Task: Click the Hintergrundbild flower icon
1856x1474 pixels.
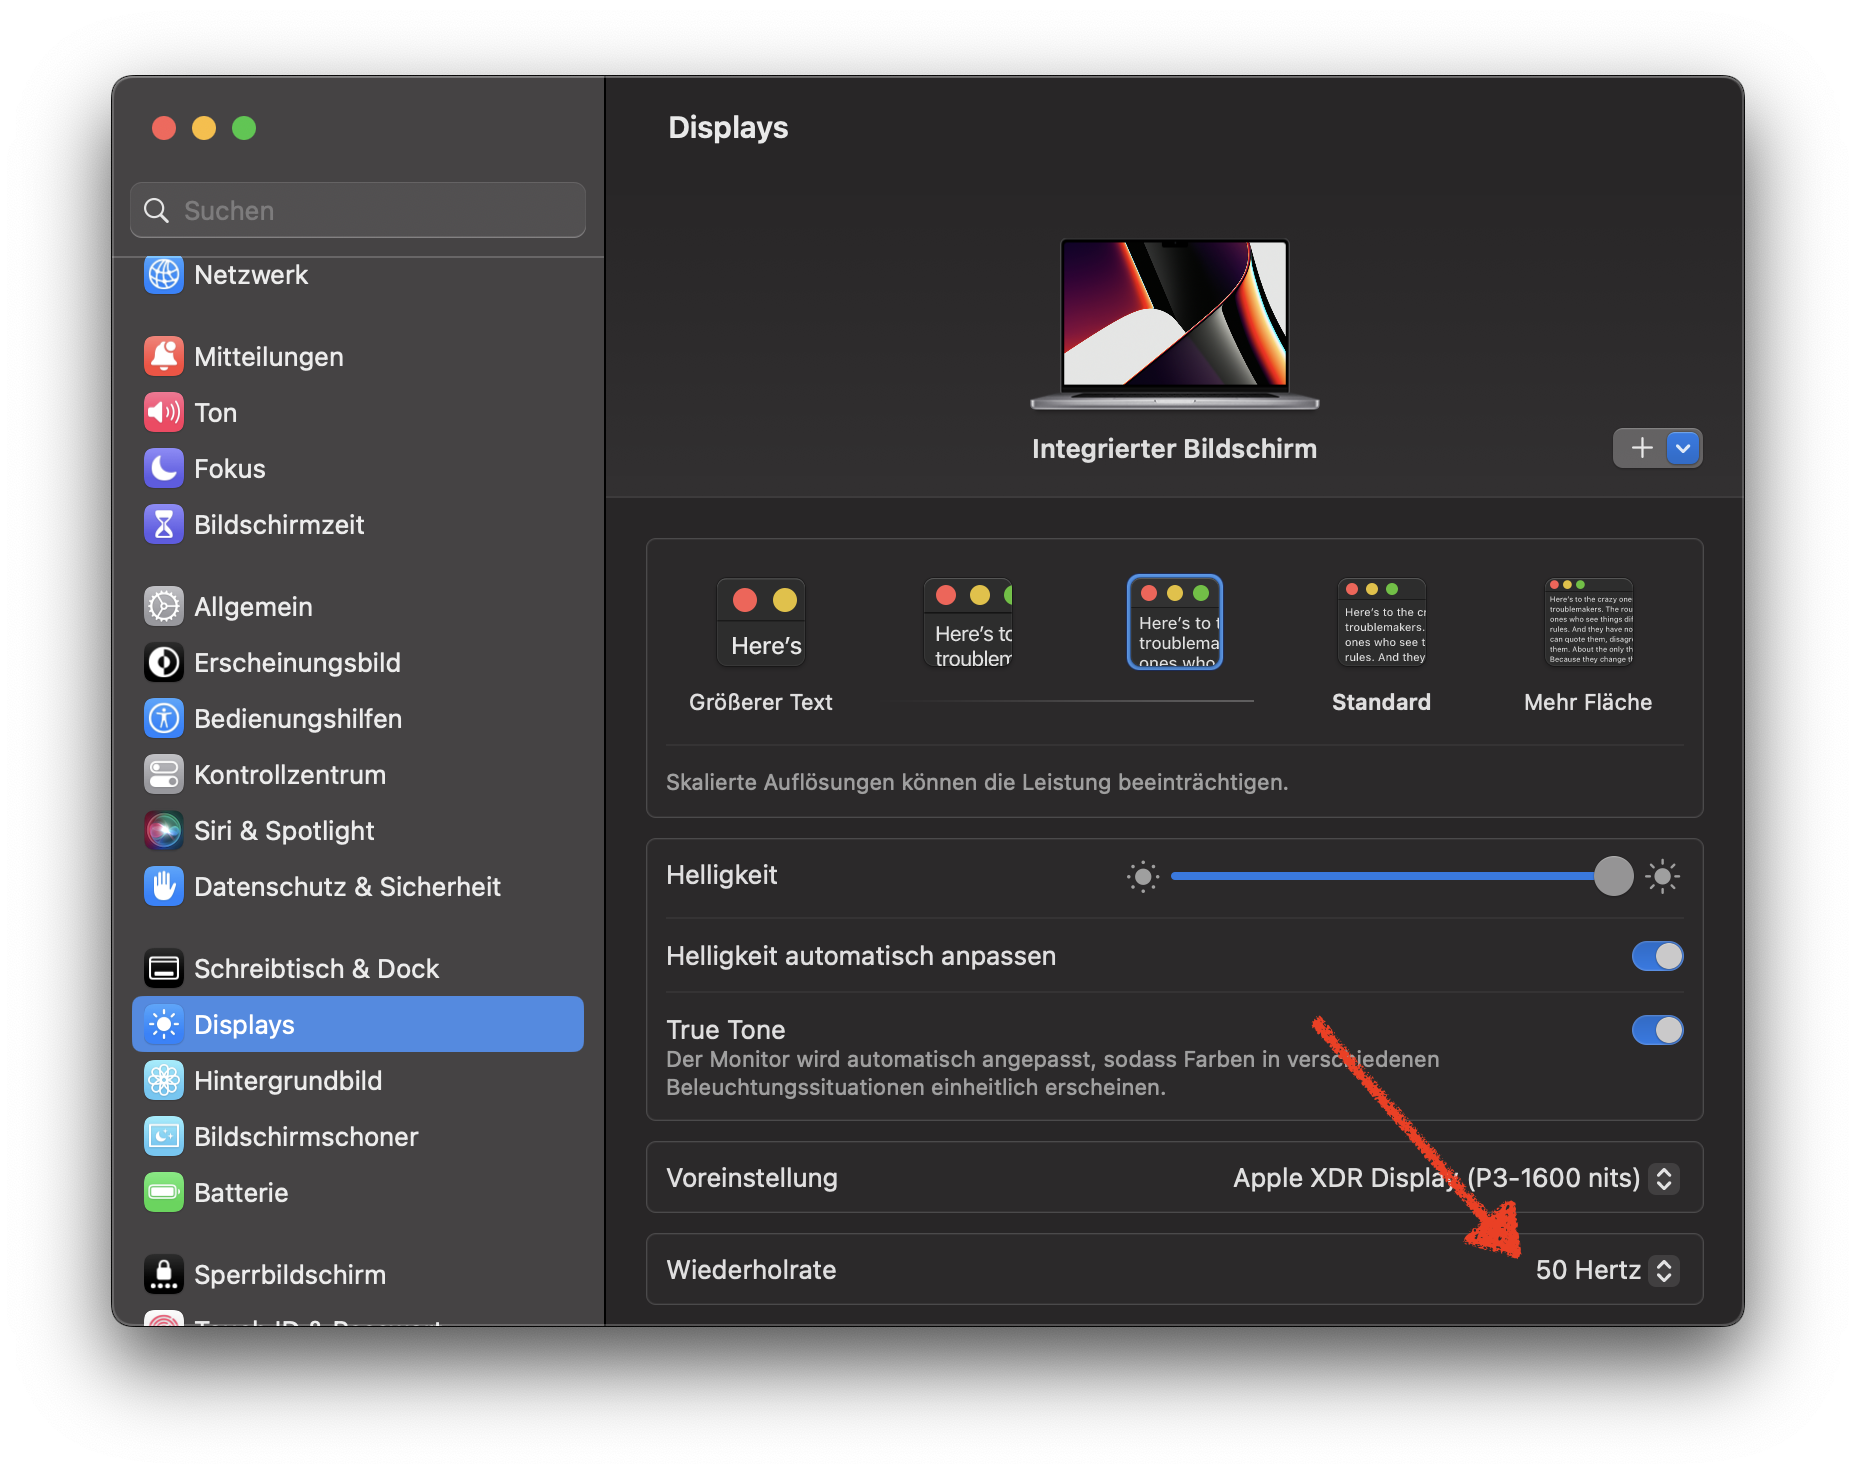Action: pos(164,1080)
